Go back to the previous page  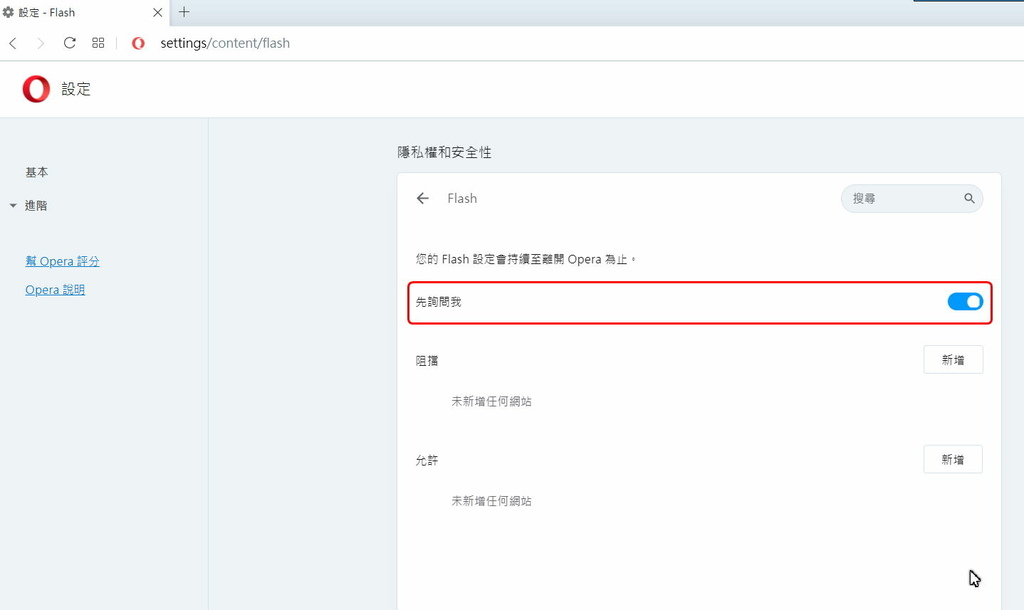coord(13,43)
